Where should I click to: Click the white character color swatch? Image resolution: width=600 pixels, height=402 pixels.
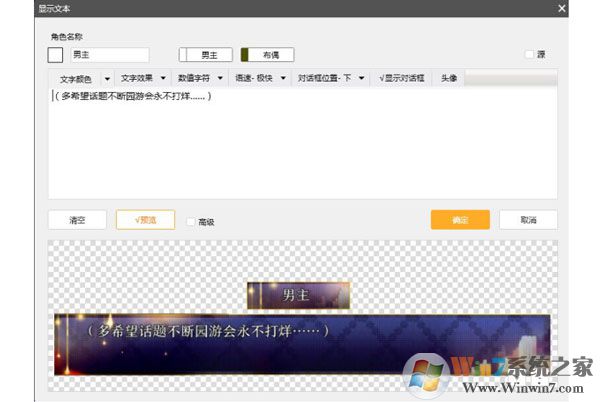tap(55, 55)
